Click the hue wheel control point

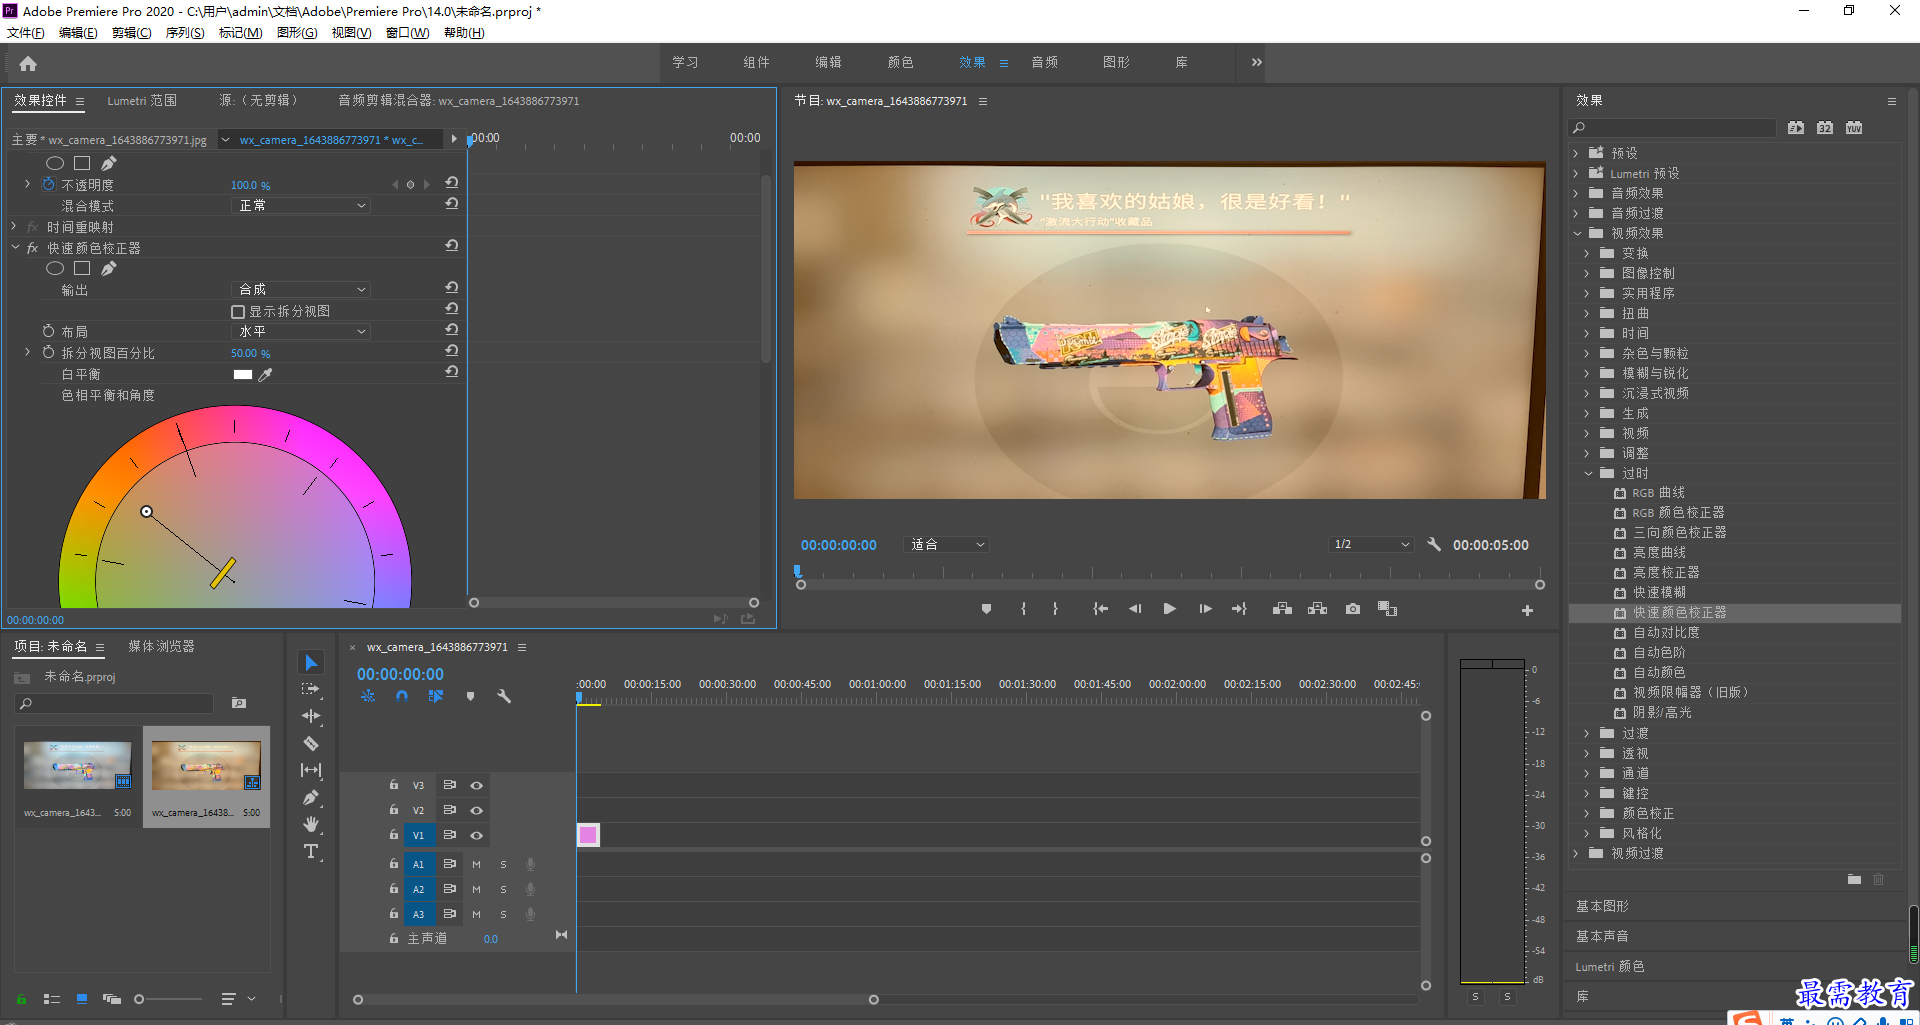point(146,511)
